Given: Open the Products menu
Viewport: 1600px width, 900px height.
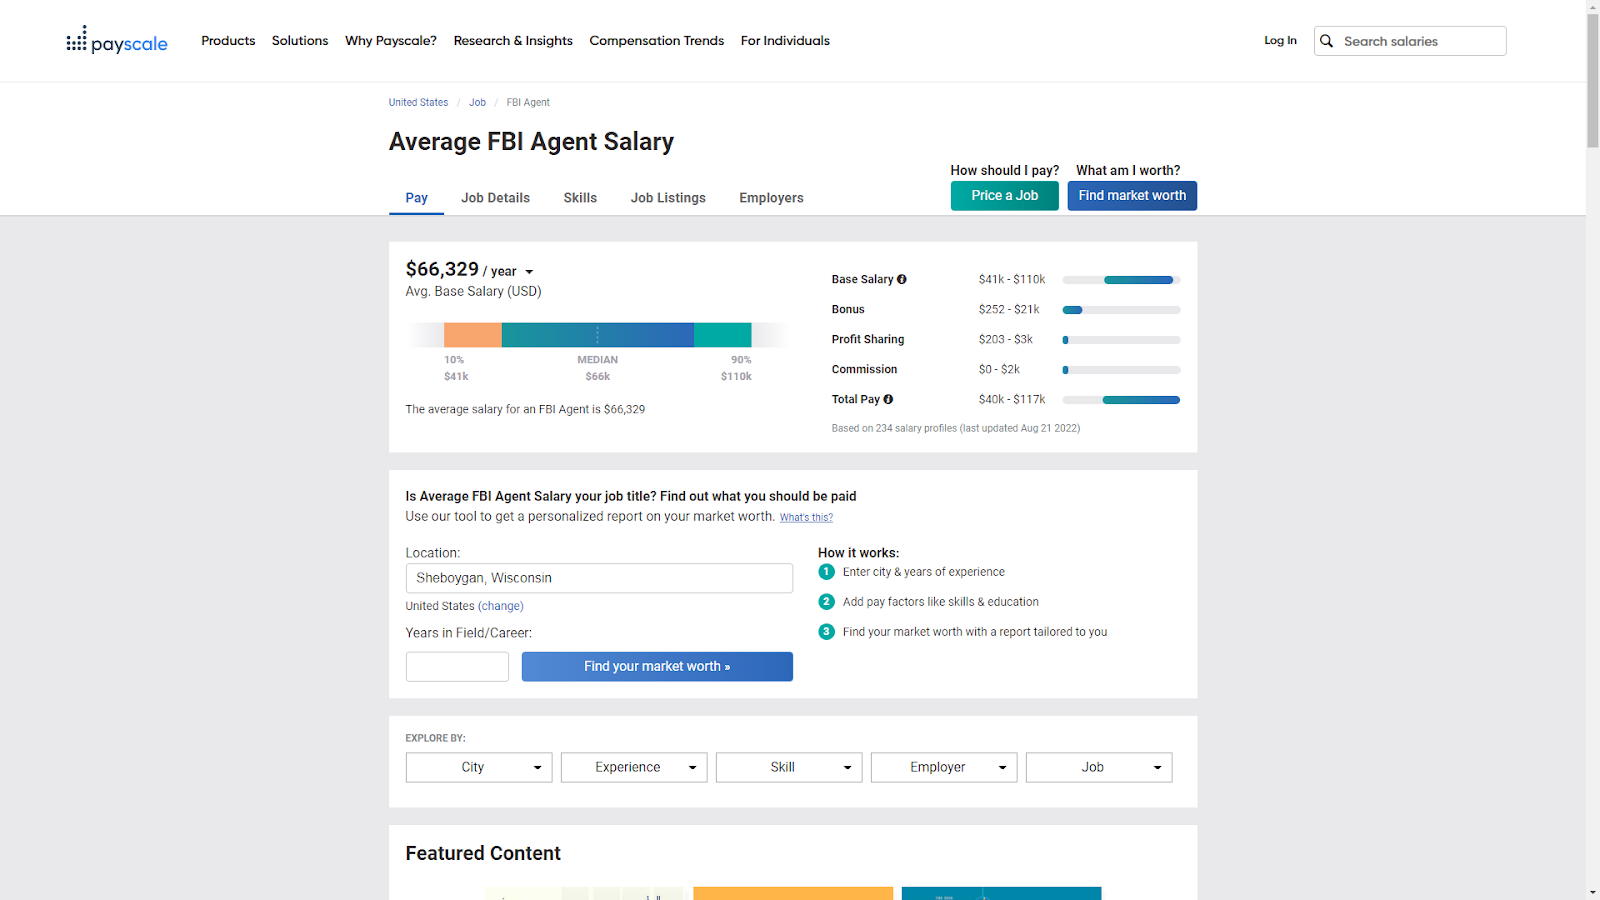Looking at the screenshot, I should click(x=228, y=41).
